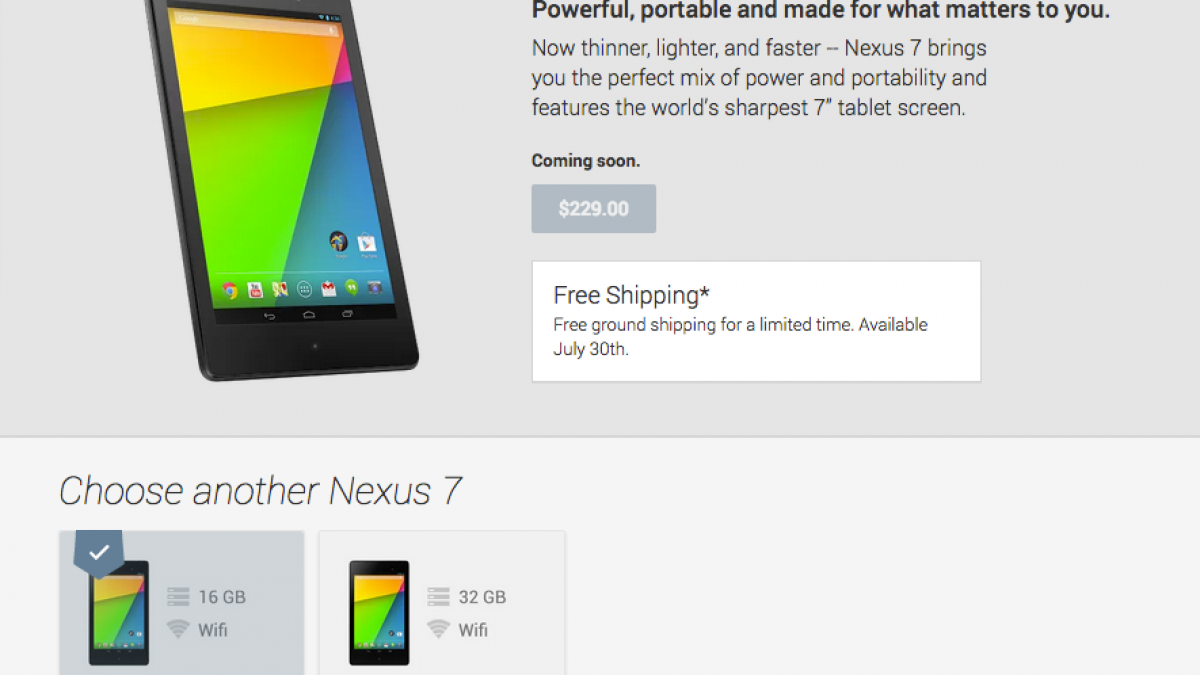The image size is (1200, 675).
Task: Click the checkmark badge on 16 GB card
Action: 99,552
